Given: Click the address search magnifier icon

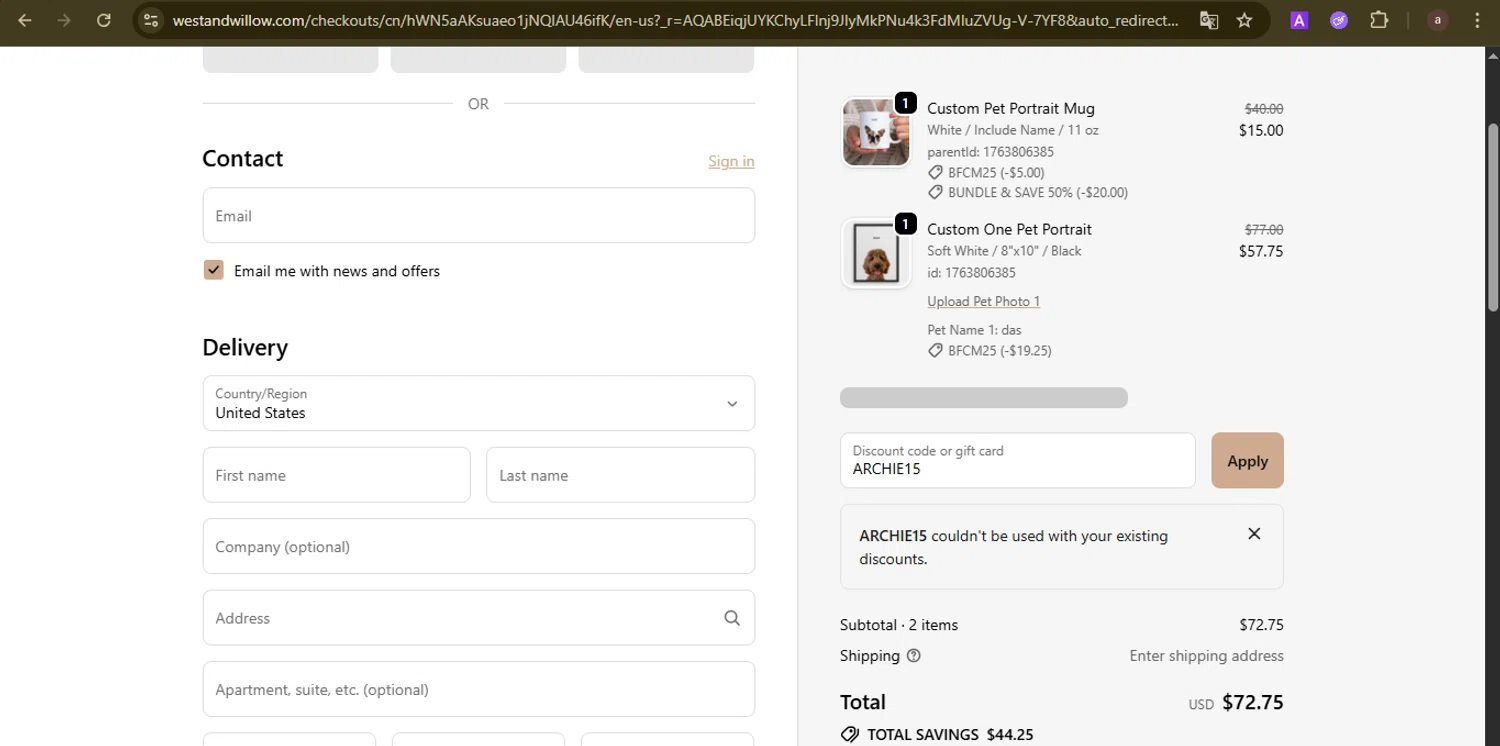Looking at the screenshot, I should (732, 618).
